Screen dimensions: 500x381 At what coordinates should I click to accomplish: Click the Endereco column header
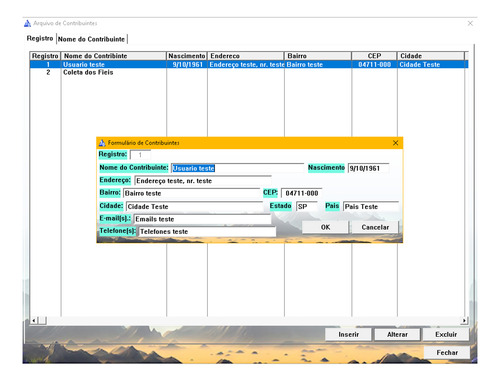246,56
